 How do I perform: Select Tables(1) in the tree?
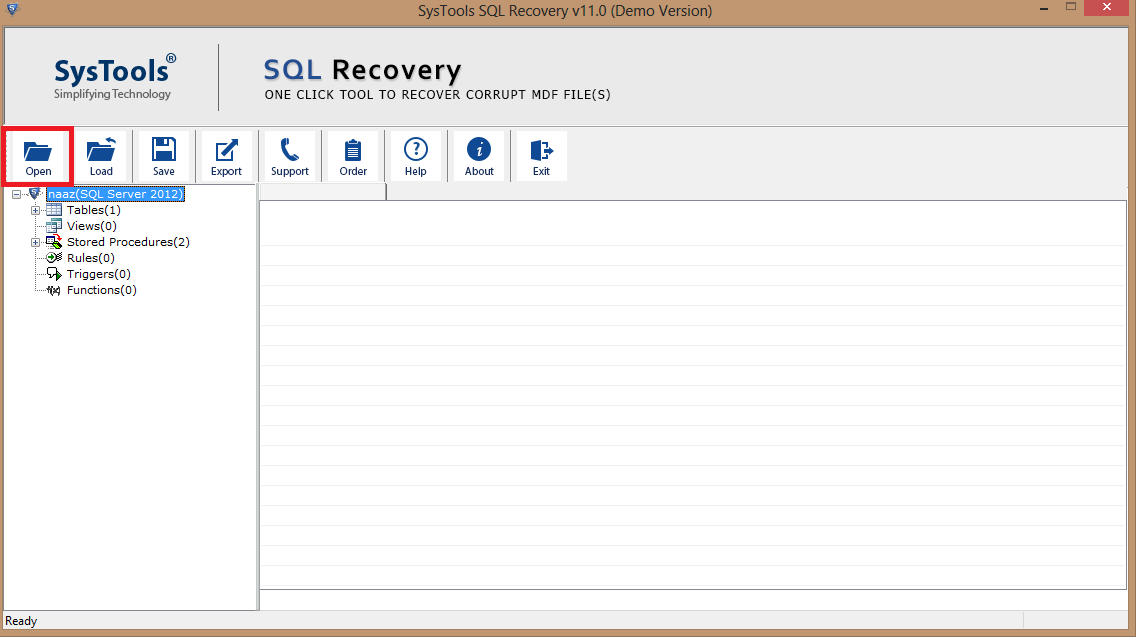93,210
